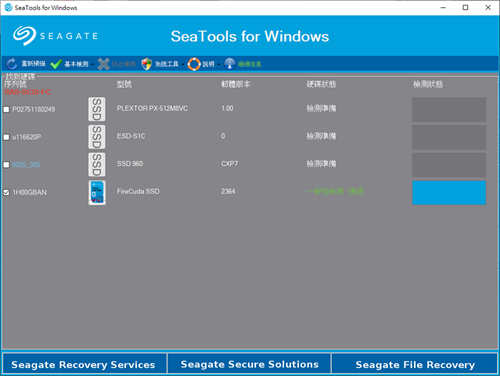Click the Seagate logo in the header
The width and height of the screenshot is (500, 376).
pos(56,36)
